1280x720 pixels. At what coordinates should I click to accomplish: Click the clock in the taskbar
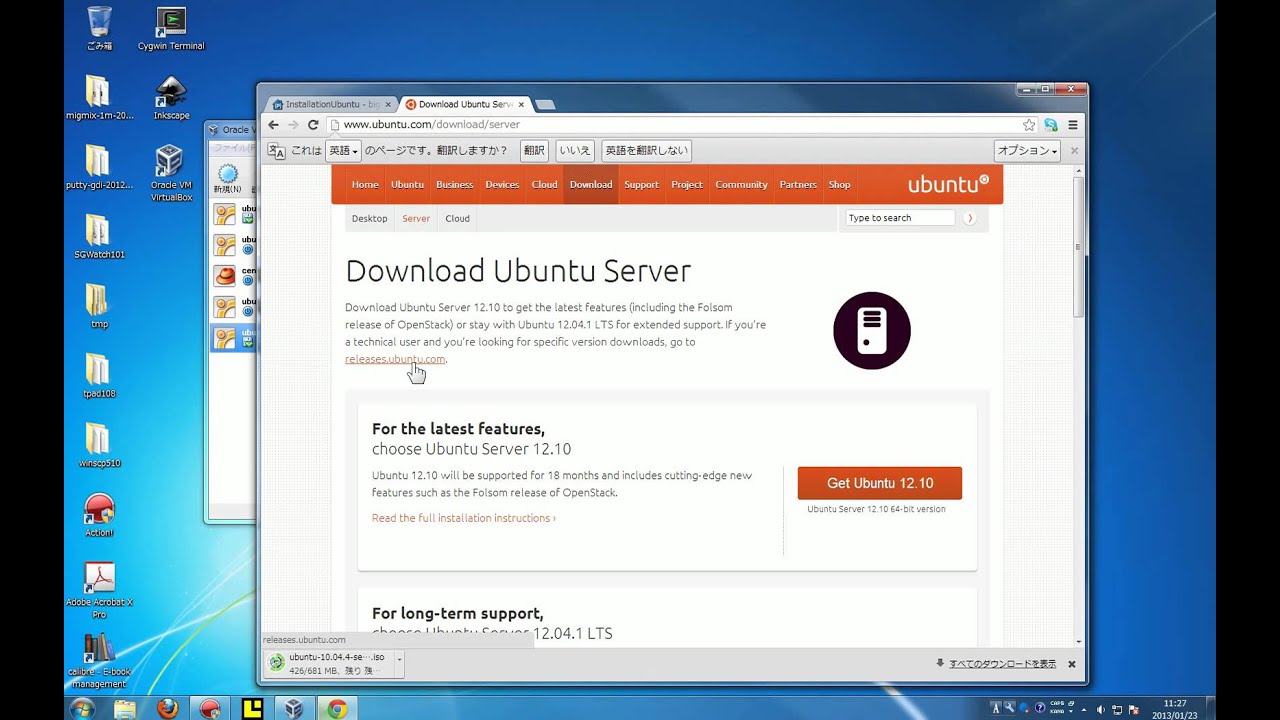pyautogui.click(x=1175, y=709)
